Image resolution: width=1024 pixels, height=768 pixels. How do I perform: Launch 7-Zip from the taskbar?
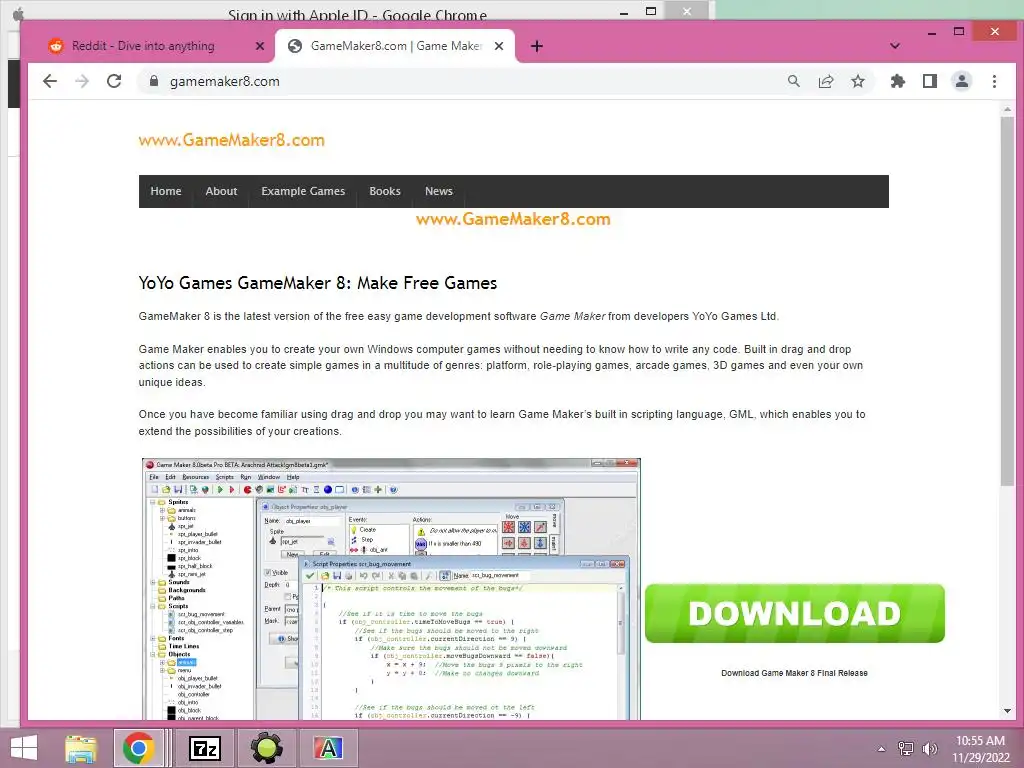point(204,748)
